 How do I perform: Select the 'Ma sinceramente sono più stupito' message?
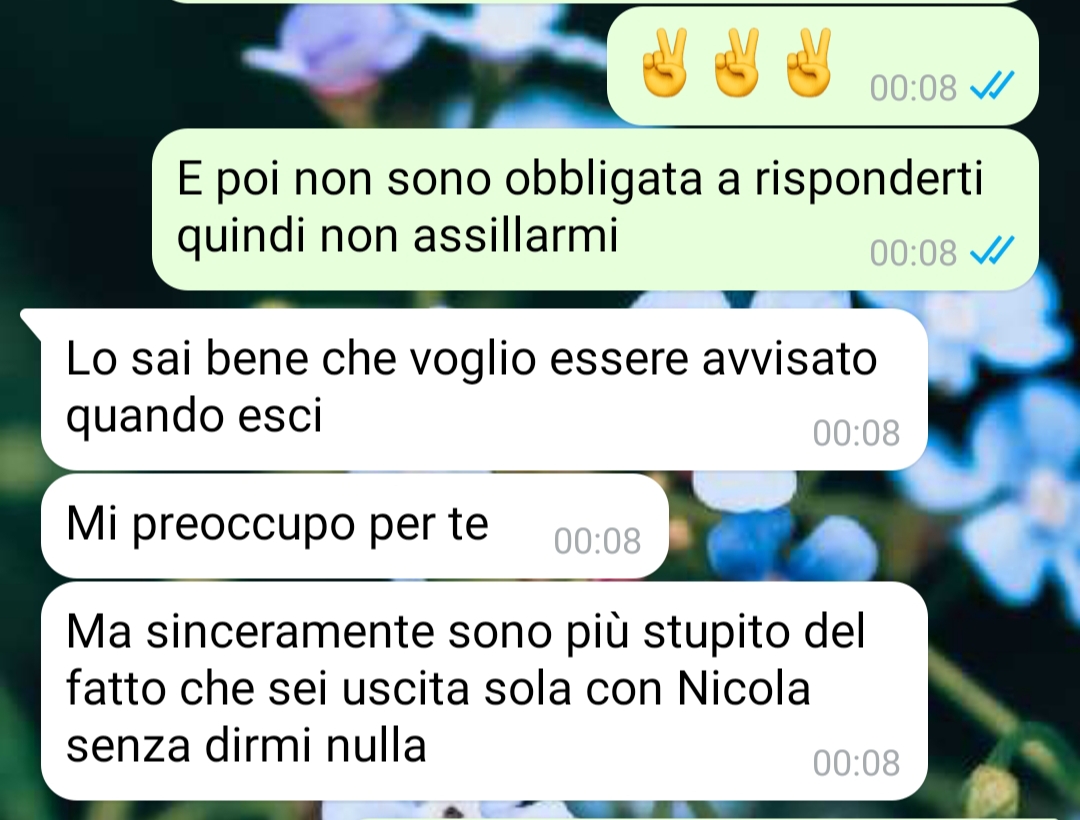(484, 691)
